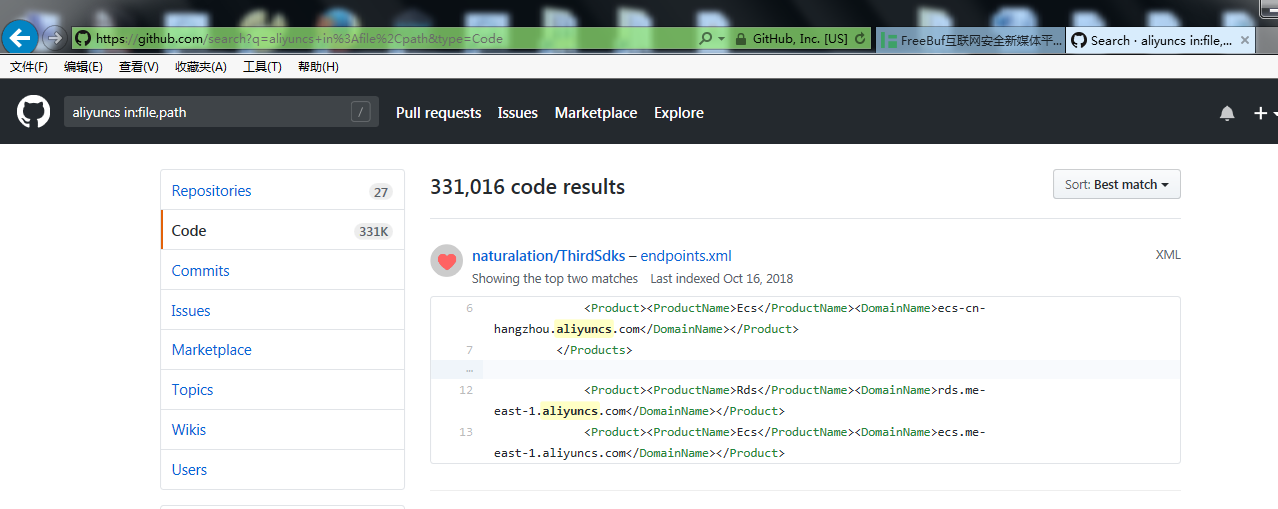
Task: Open the Sort: Best match dropdown
Action: (x=1116, y=184)
